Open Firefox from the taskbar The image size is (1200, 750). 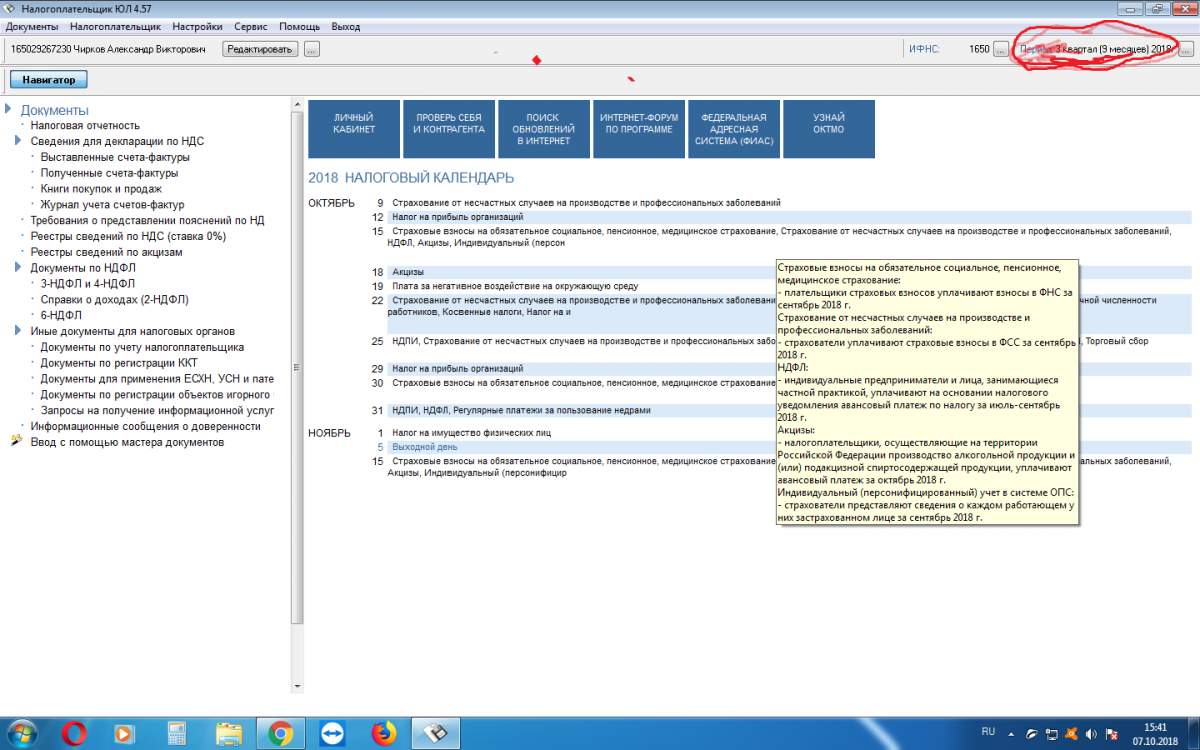coord(383,734)
